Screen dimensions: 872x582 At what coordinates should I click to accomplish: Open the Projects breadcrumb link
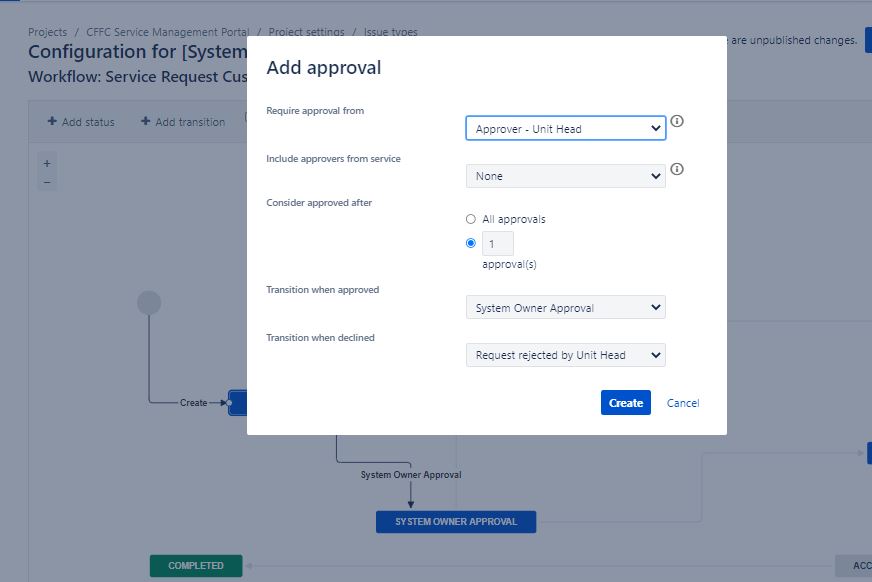47,32
